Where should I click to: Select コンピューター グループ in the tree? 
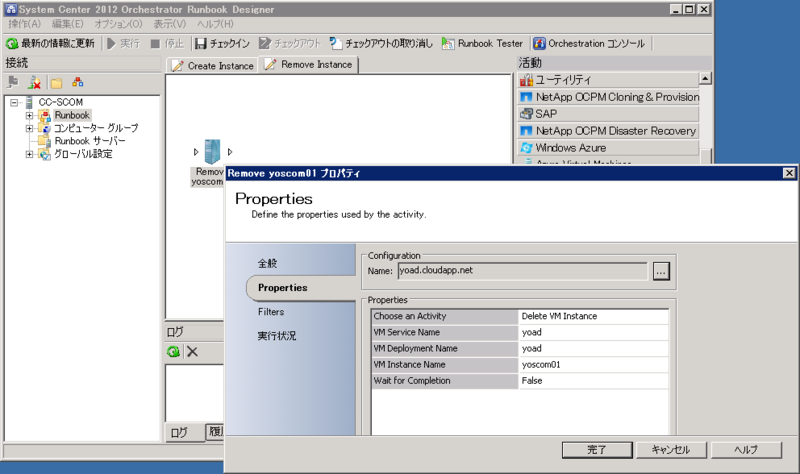point(96,128)
